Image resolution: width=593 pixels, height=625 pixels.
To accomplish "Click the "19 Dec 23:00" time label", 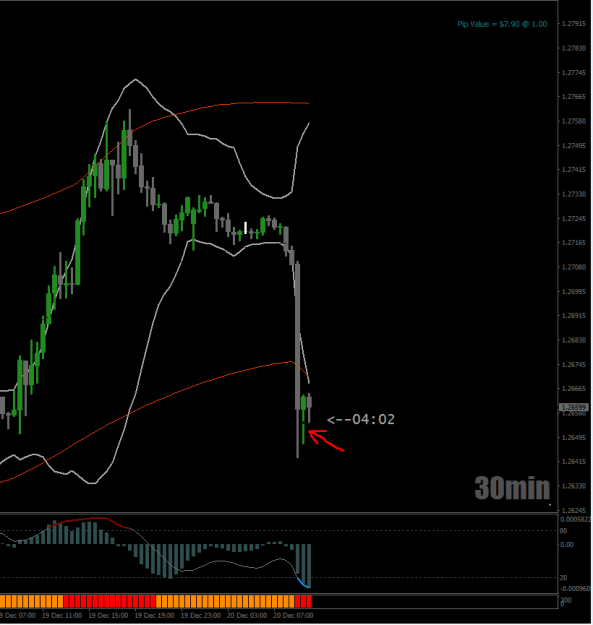I will point(200,615).
